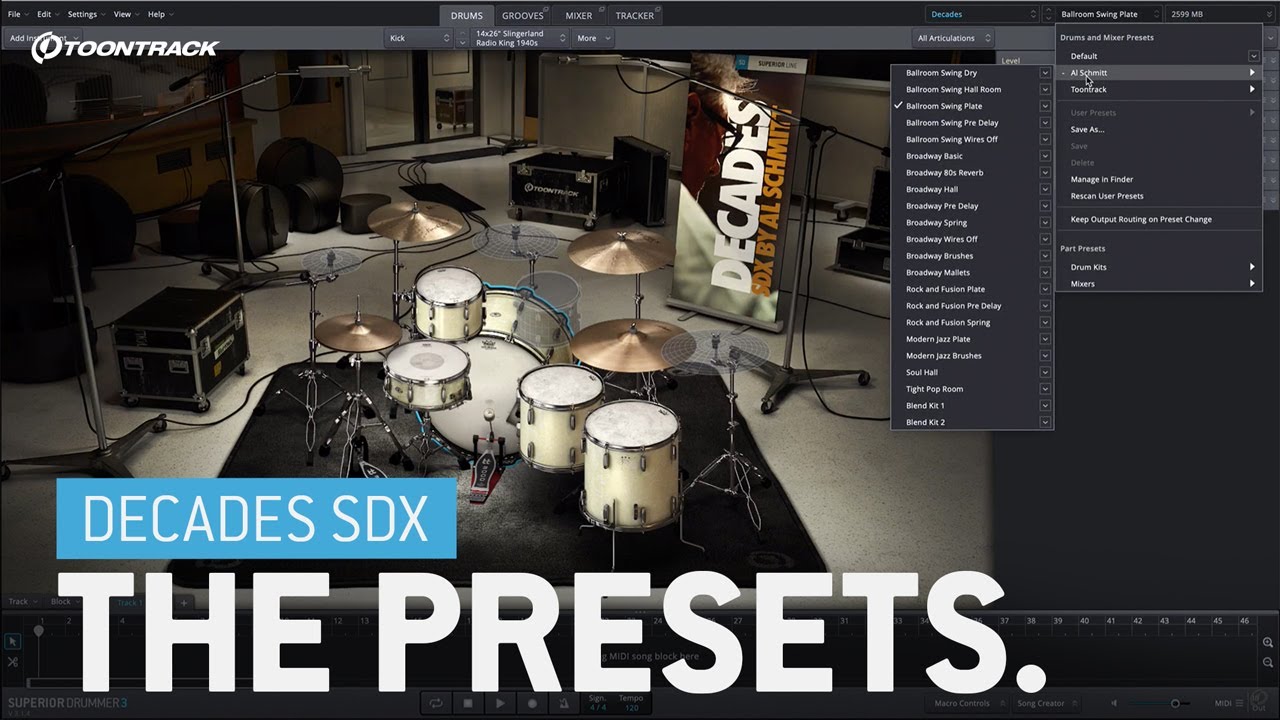Toggle the metronome icon
The image size is (1280, 720).
(564, 703)
